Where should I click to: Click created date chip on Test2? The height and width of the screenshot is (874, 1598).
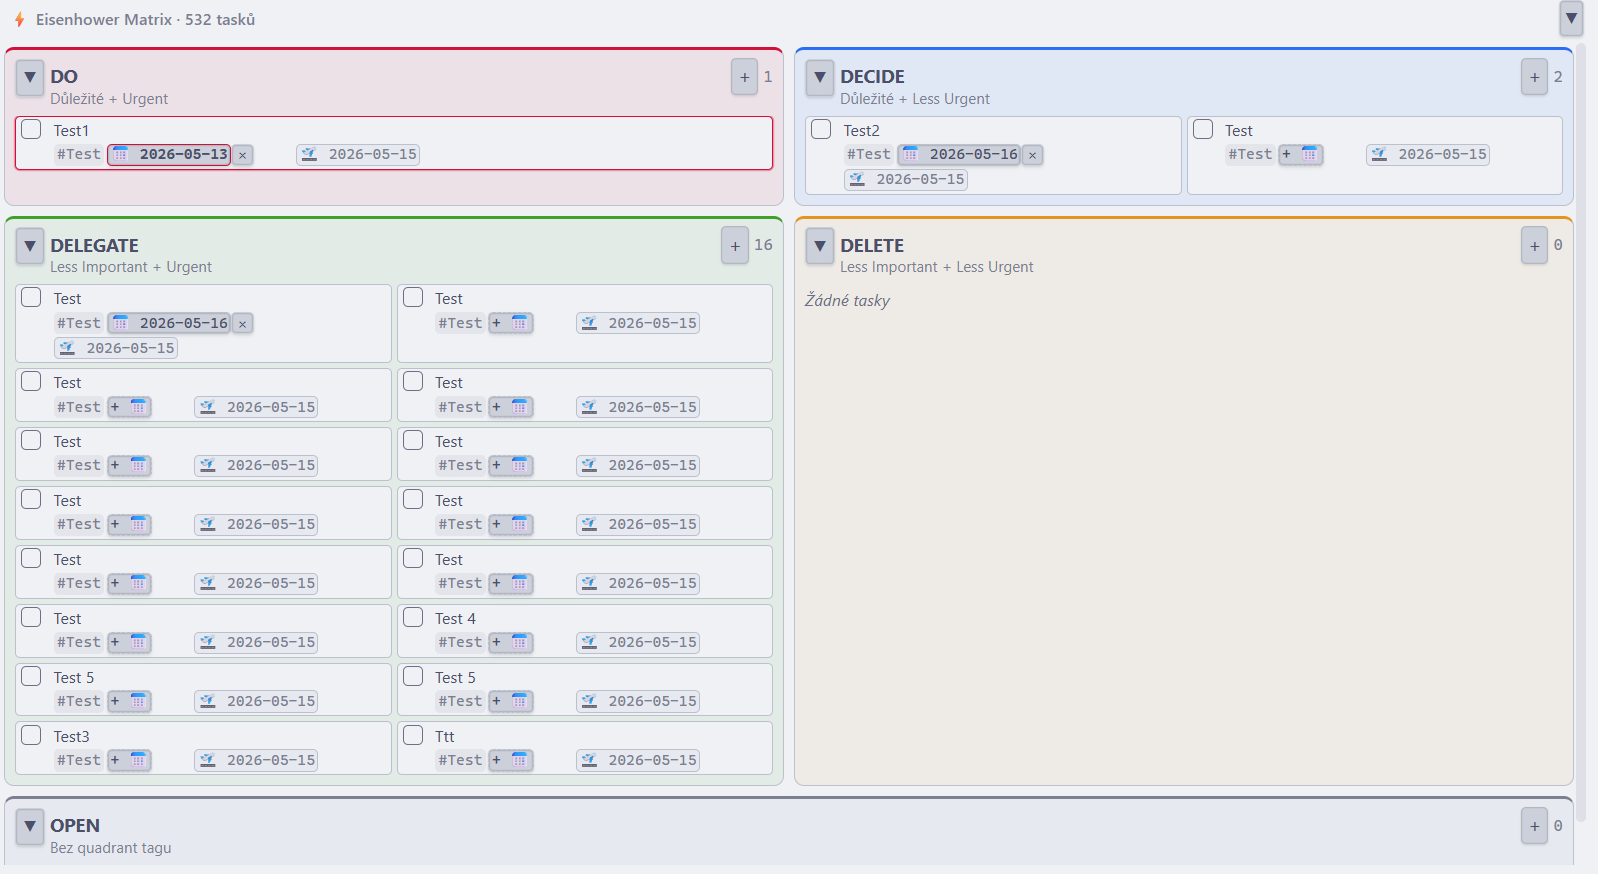[906, 180]
